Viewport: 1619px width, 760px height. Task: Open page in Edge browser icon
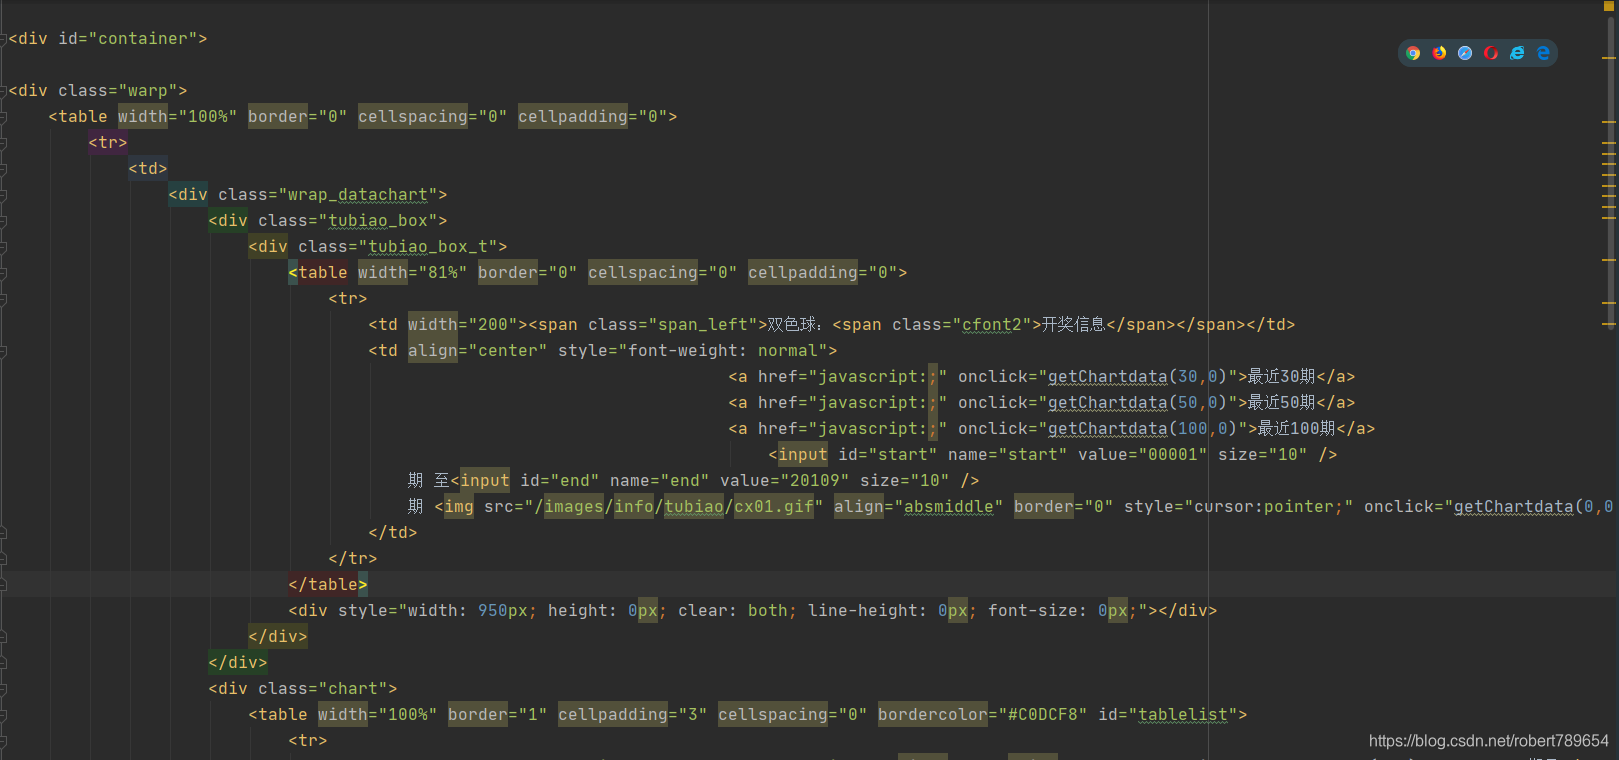point(1543,53)
